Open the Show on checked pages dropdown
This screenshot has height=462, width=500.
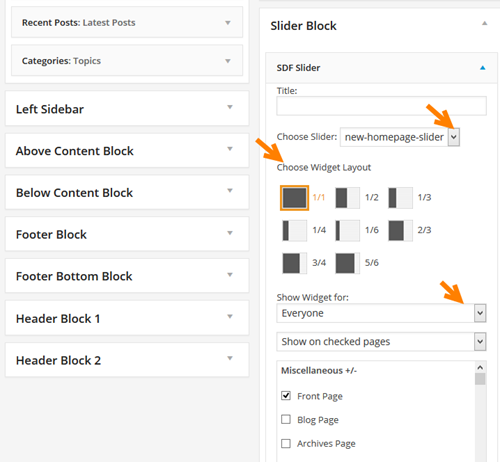pyautogui.click(x=381, y=342)
